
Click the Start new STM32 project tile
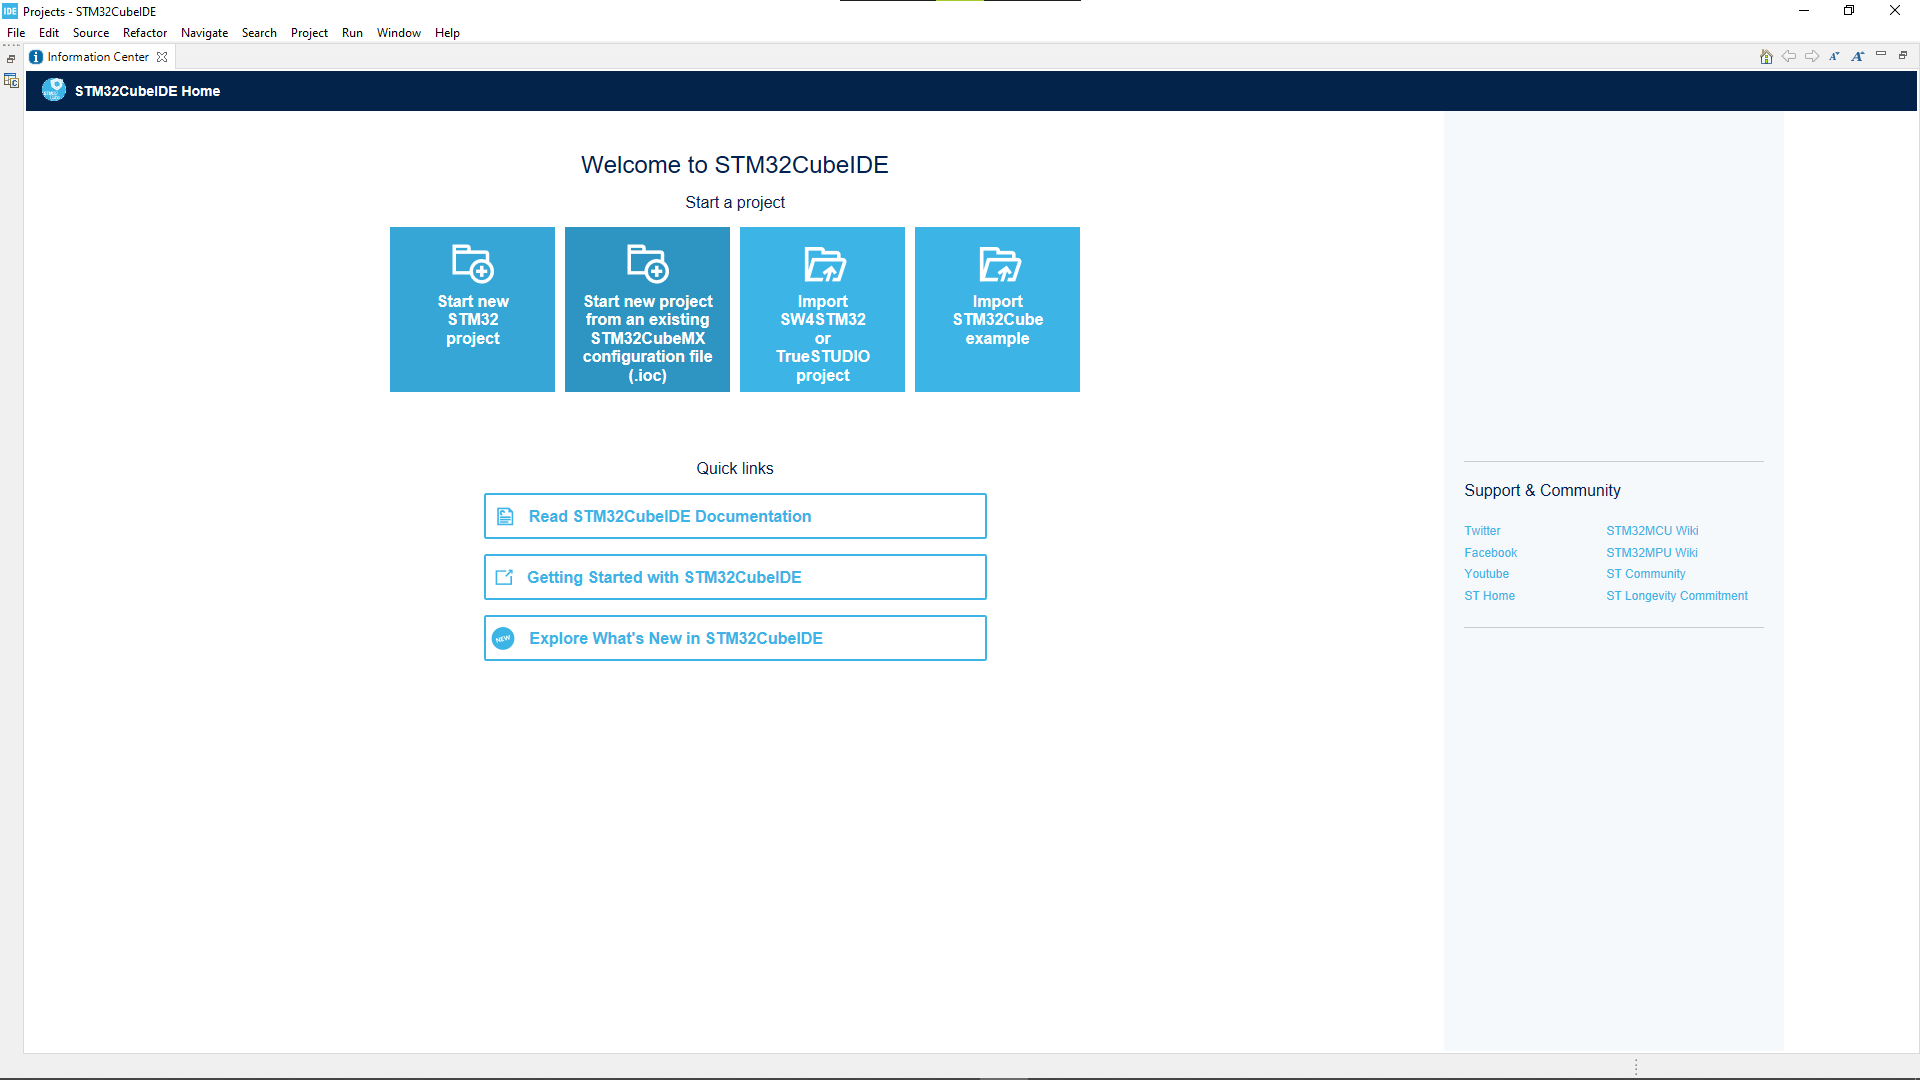[x=472, y=309]
